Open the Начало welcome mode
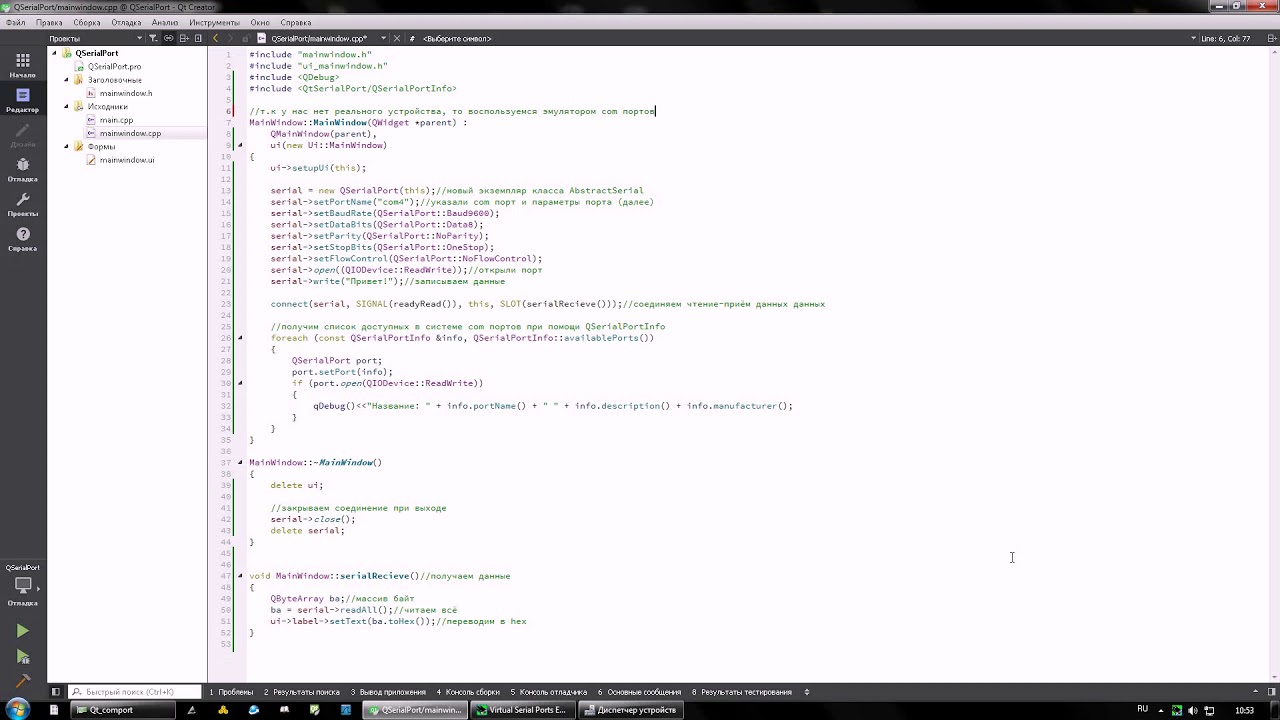Viewport: 1280px width, 720px height. (22, 65)
